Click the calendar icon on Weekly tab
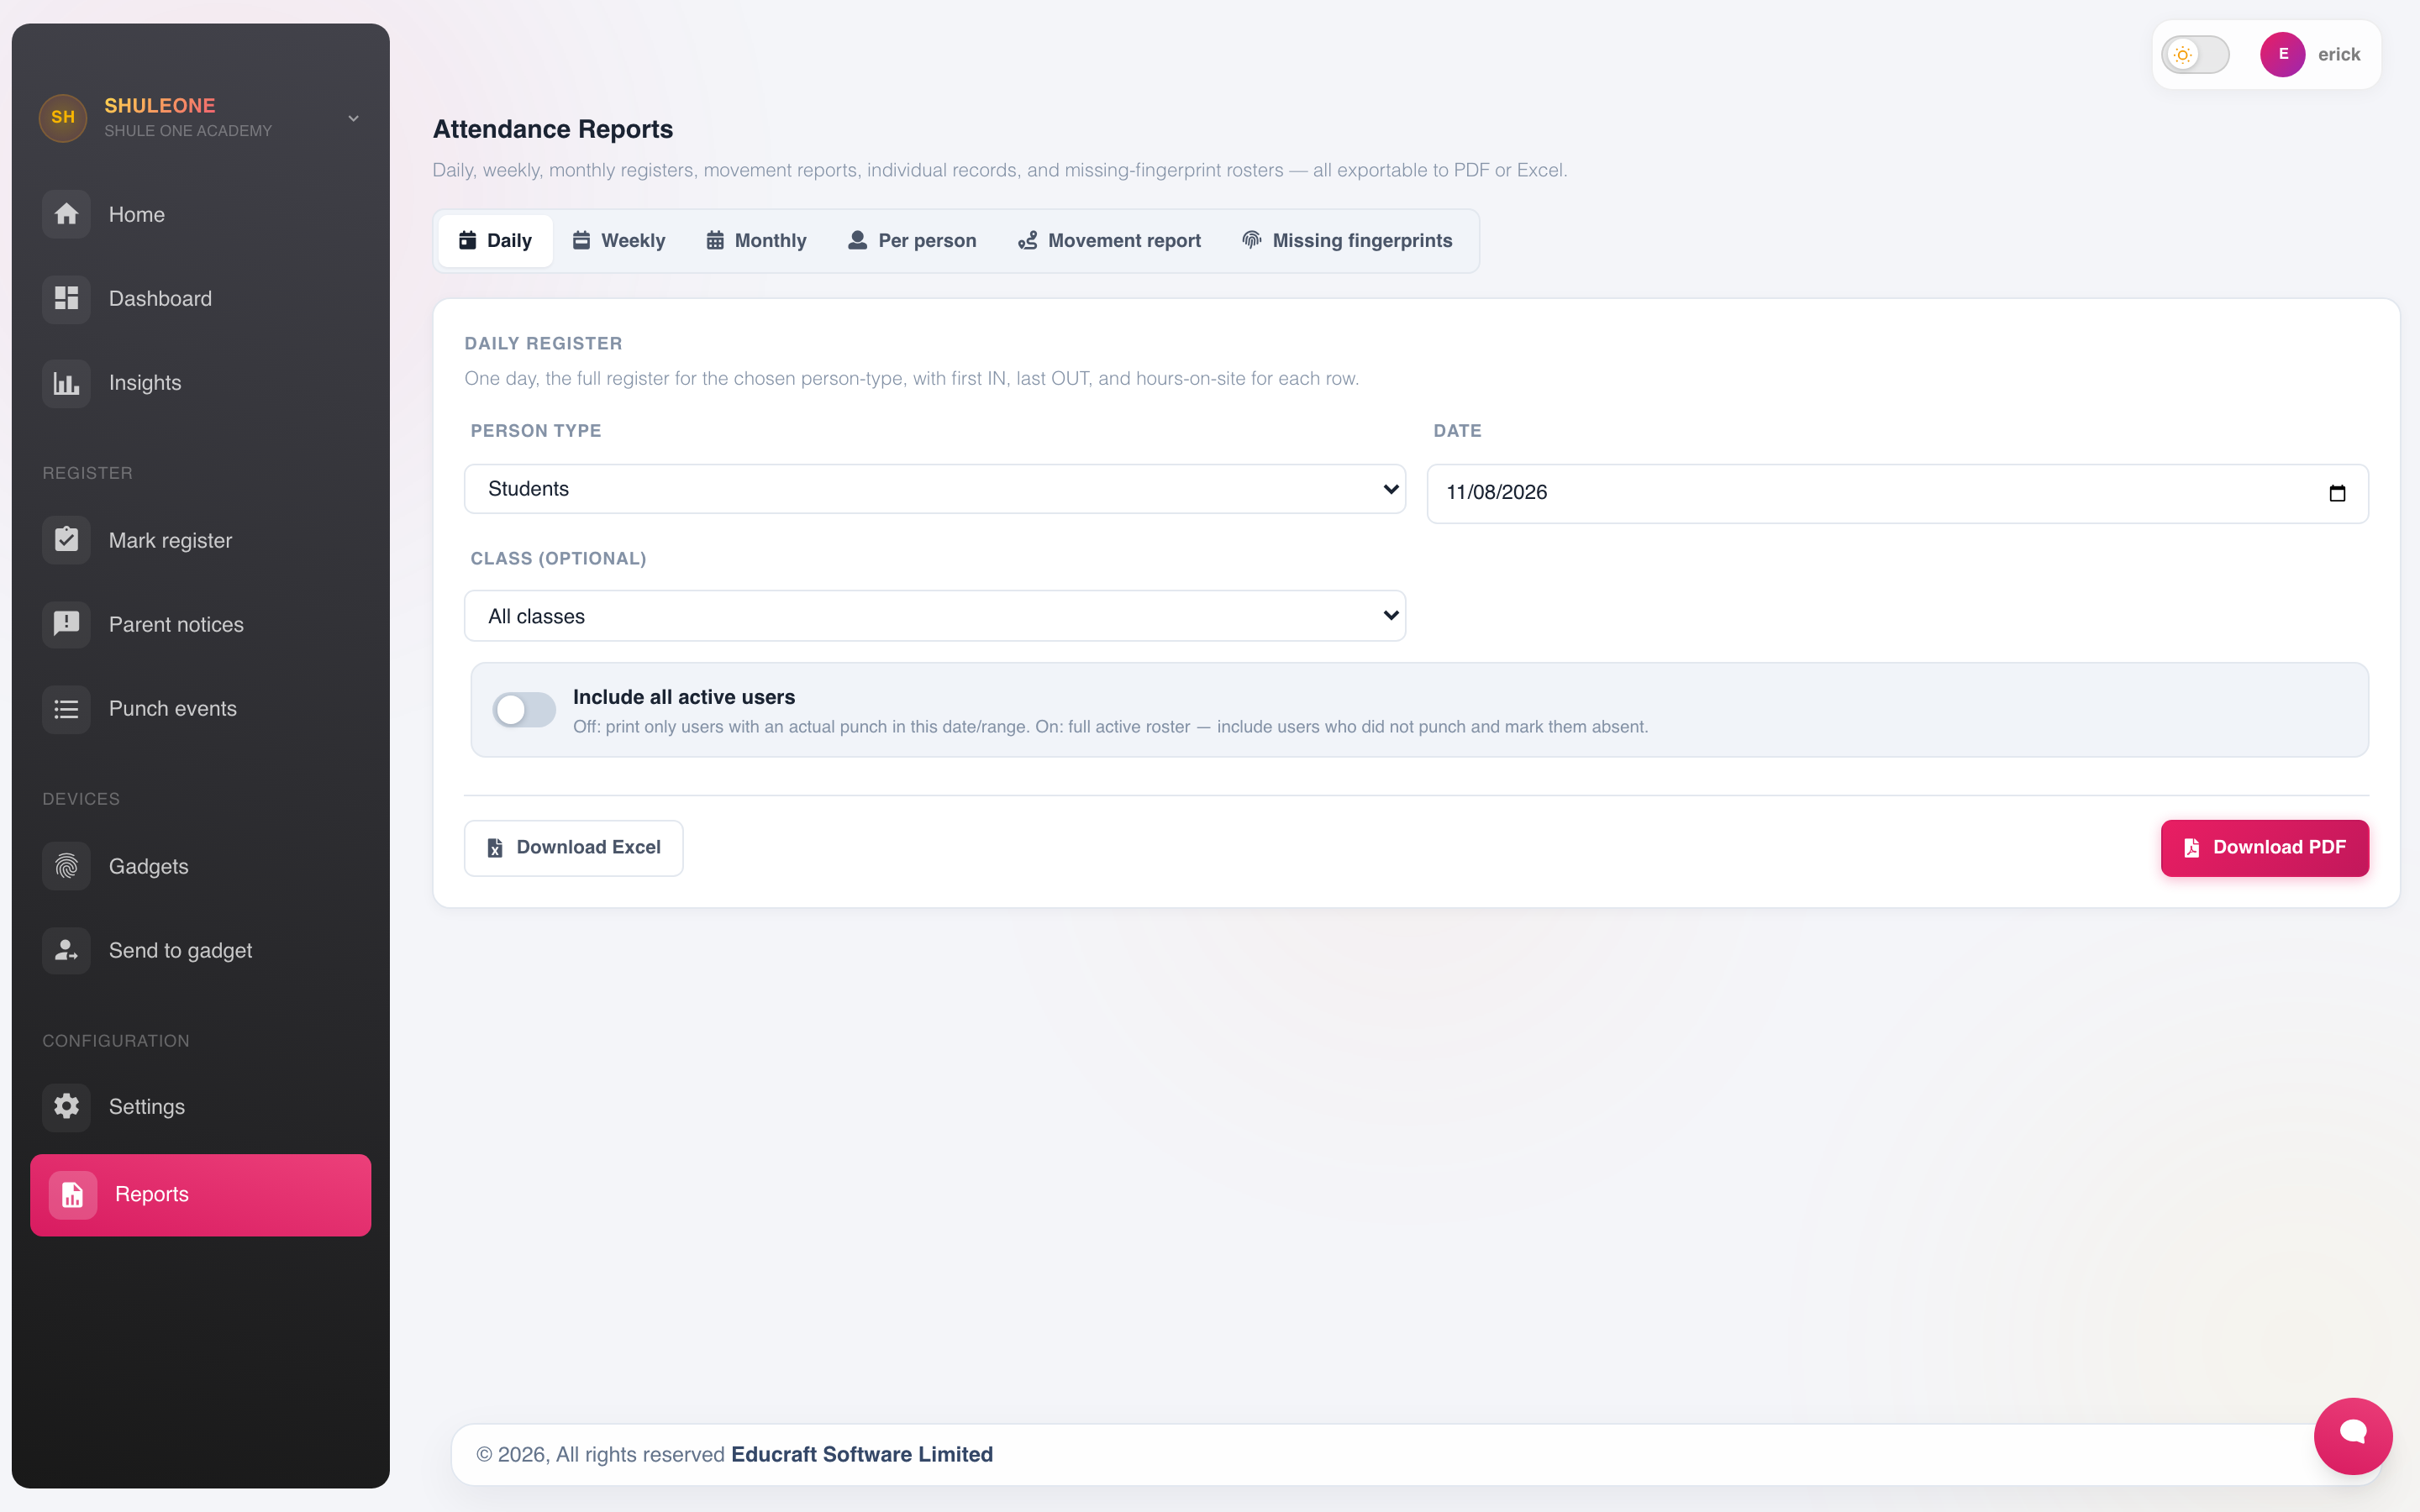The image size is (2420, 1512). 581,240
